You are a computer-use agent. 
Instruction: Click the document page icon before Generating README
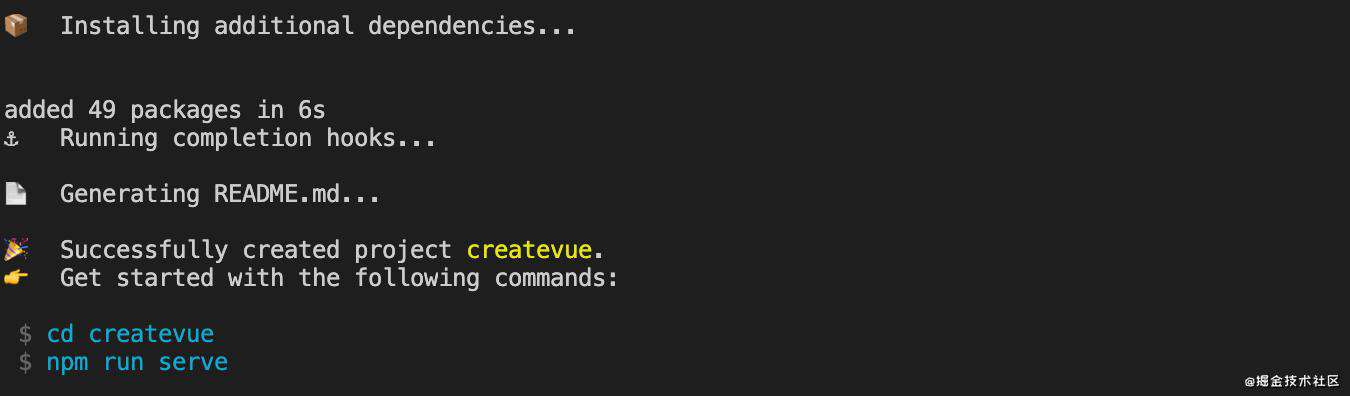click(15, 194)
